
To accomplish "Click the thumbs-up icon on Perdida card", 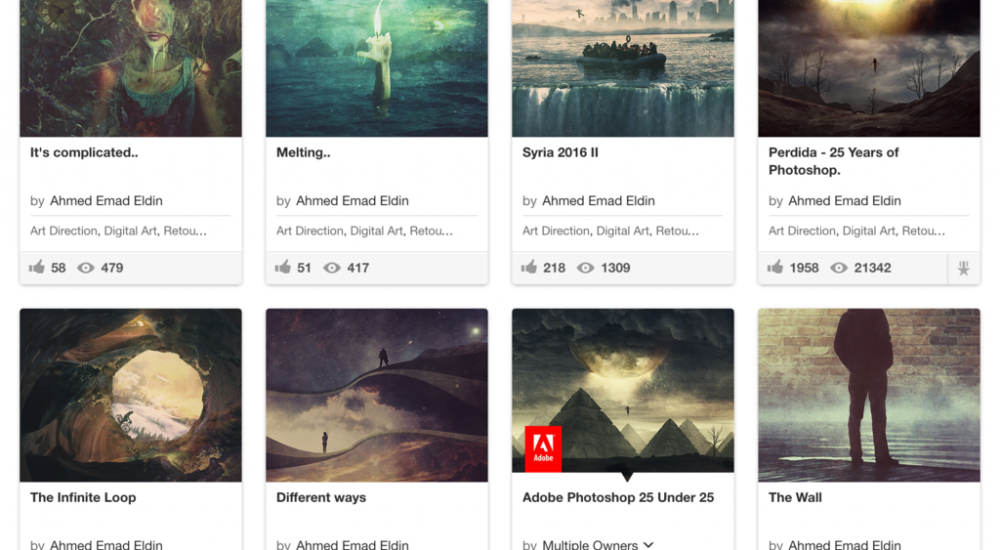I will [x=776, y=267].
